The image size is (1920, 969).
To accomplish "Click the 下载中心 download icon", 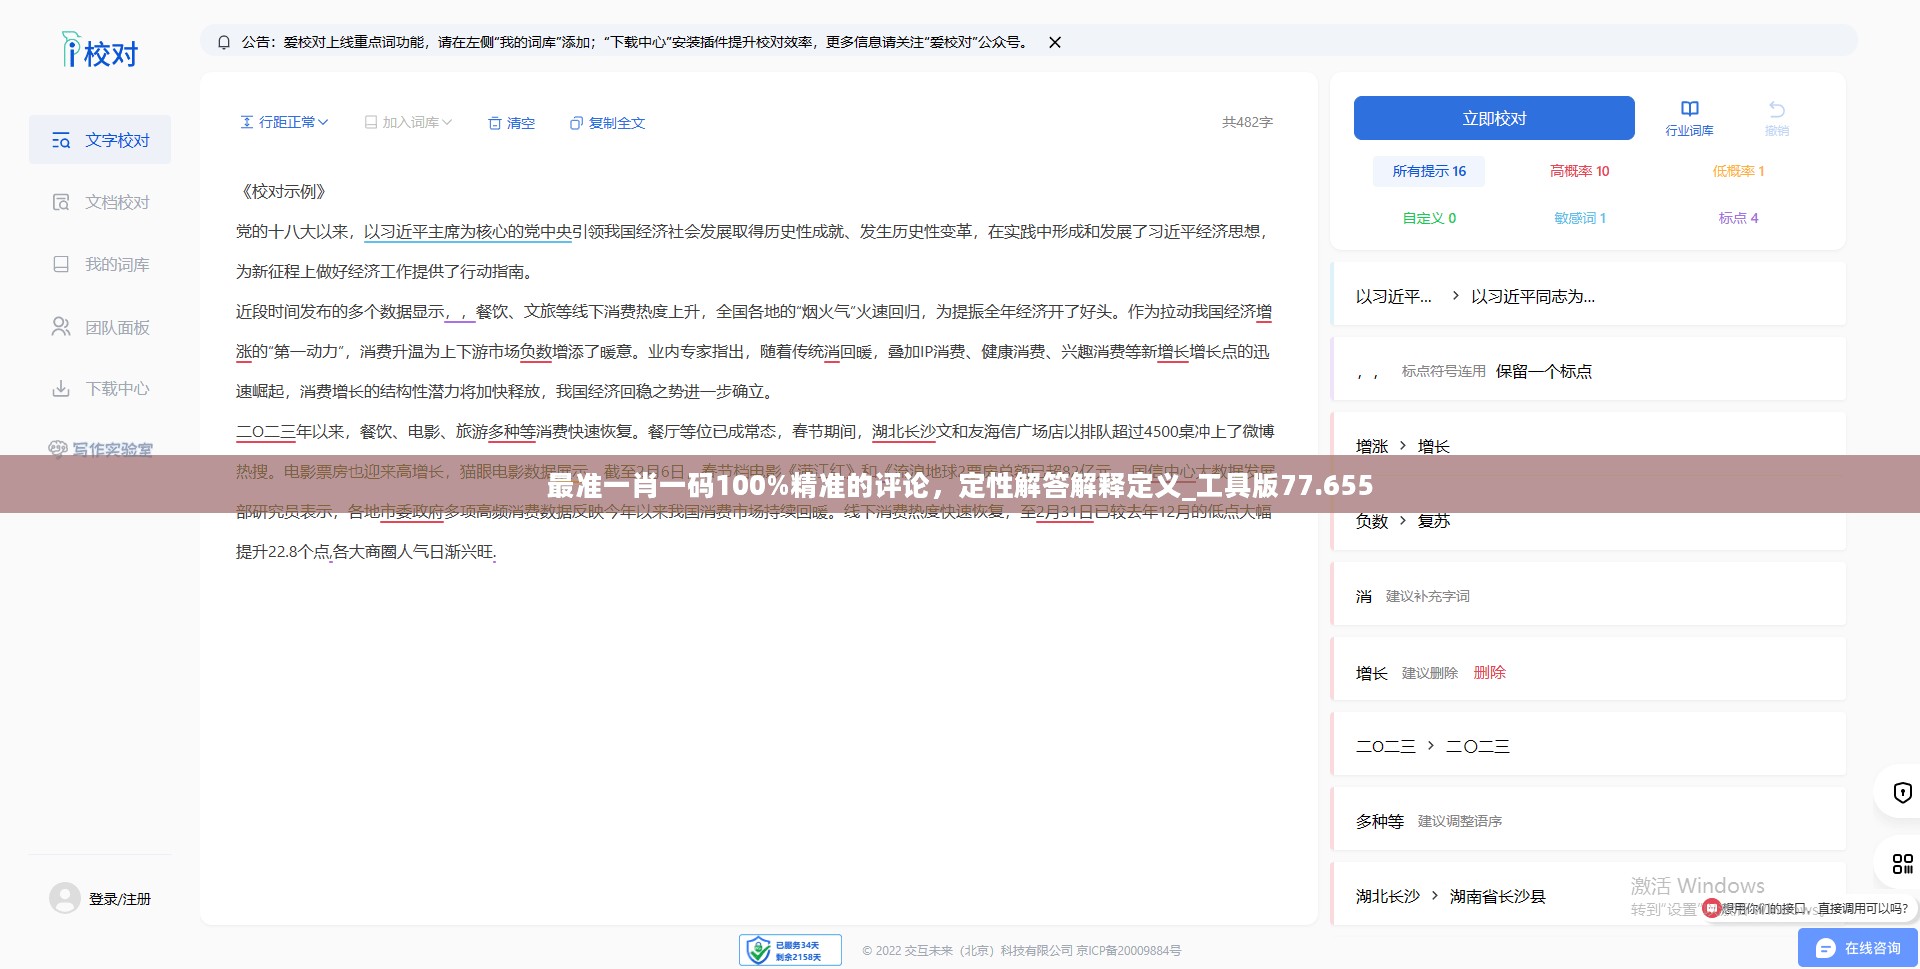I will coord(61,388).
